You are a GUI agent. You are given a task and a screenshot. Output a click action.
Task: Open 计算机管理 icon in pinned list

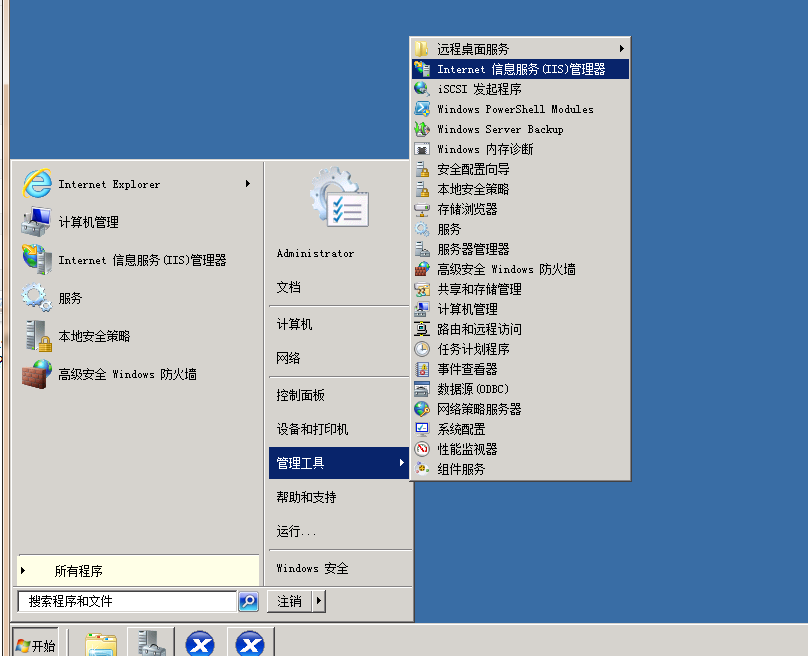click(37, 222)
